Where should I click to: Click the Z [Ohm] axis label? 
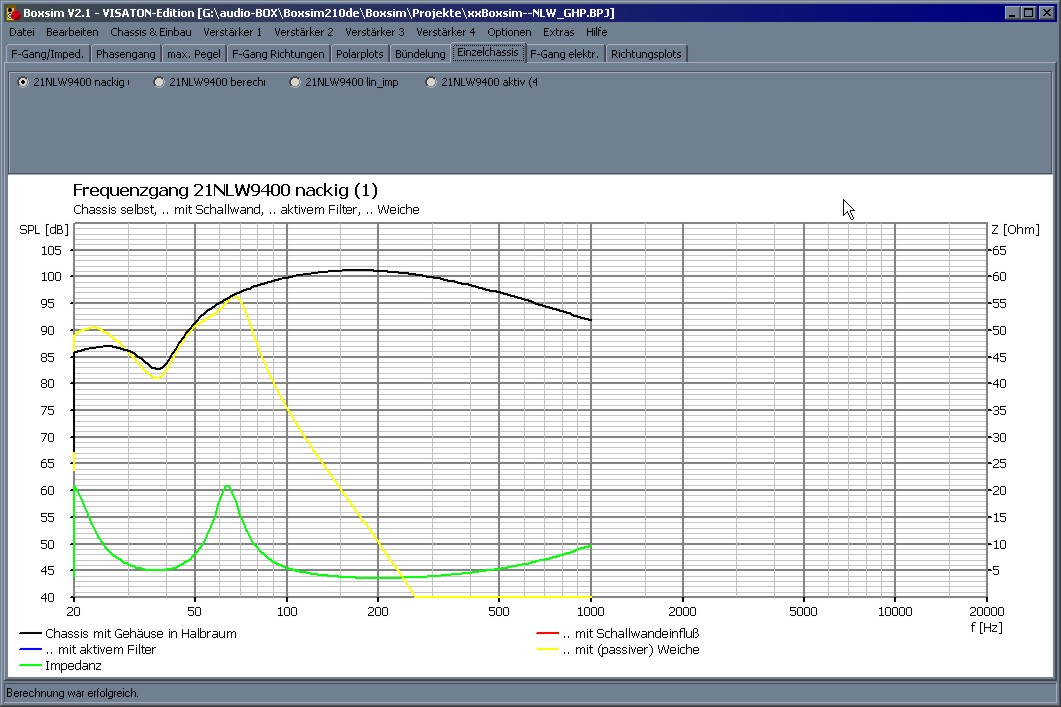1015,230
